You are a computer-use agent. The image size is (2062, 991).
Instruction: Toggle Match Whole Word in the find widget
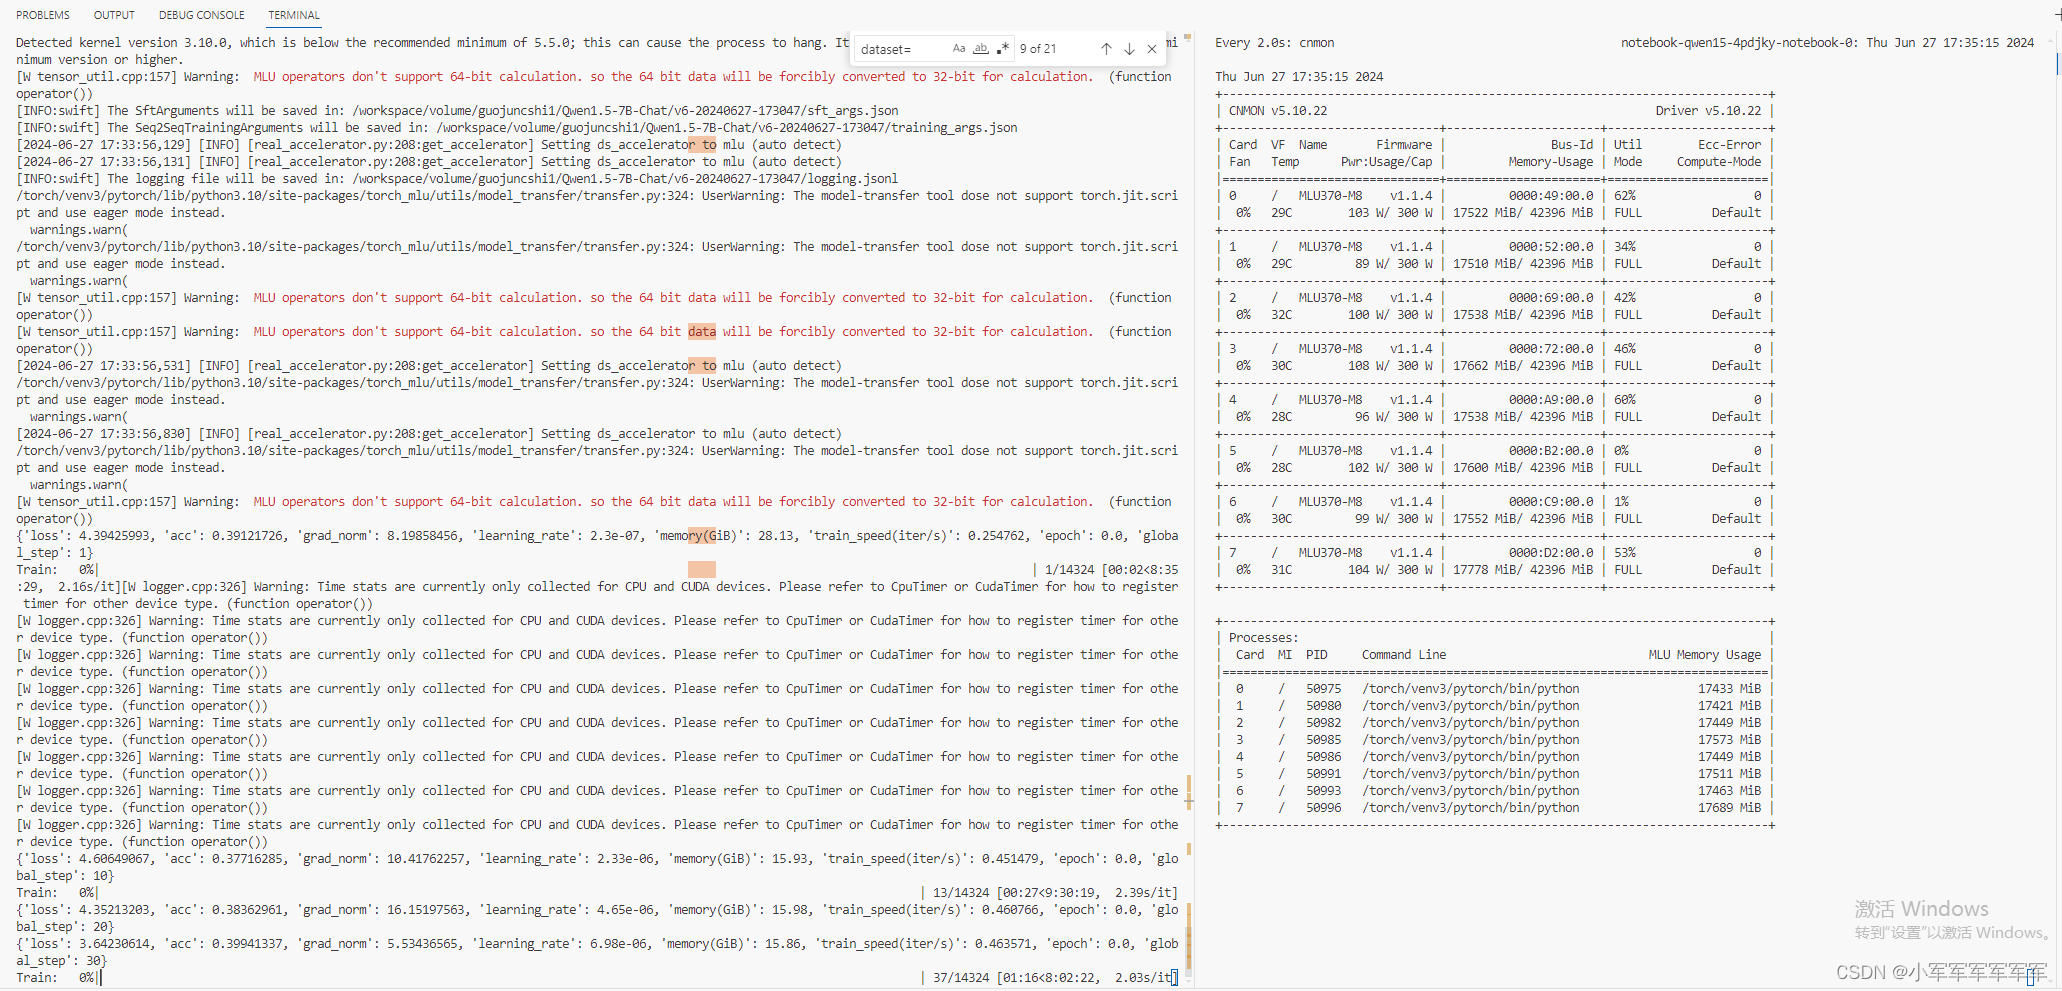click(x=981, y=48)
